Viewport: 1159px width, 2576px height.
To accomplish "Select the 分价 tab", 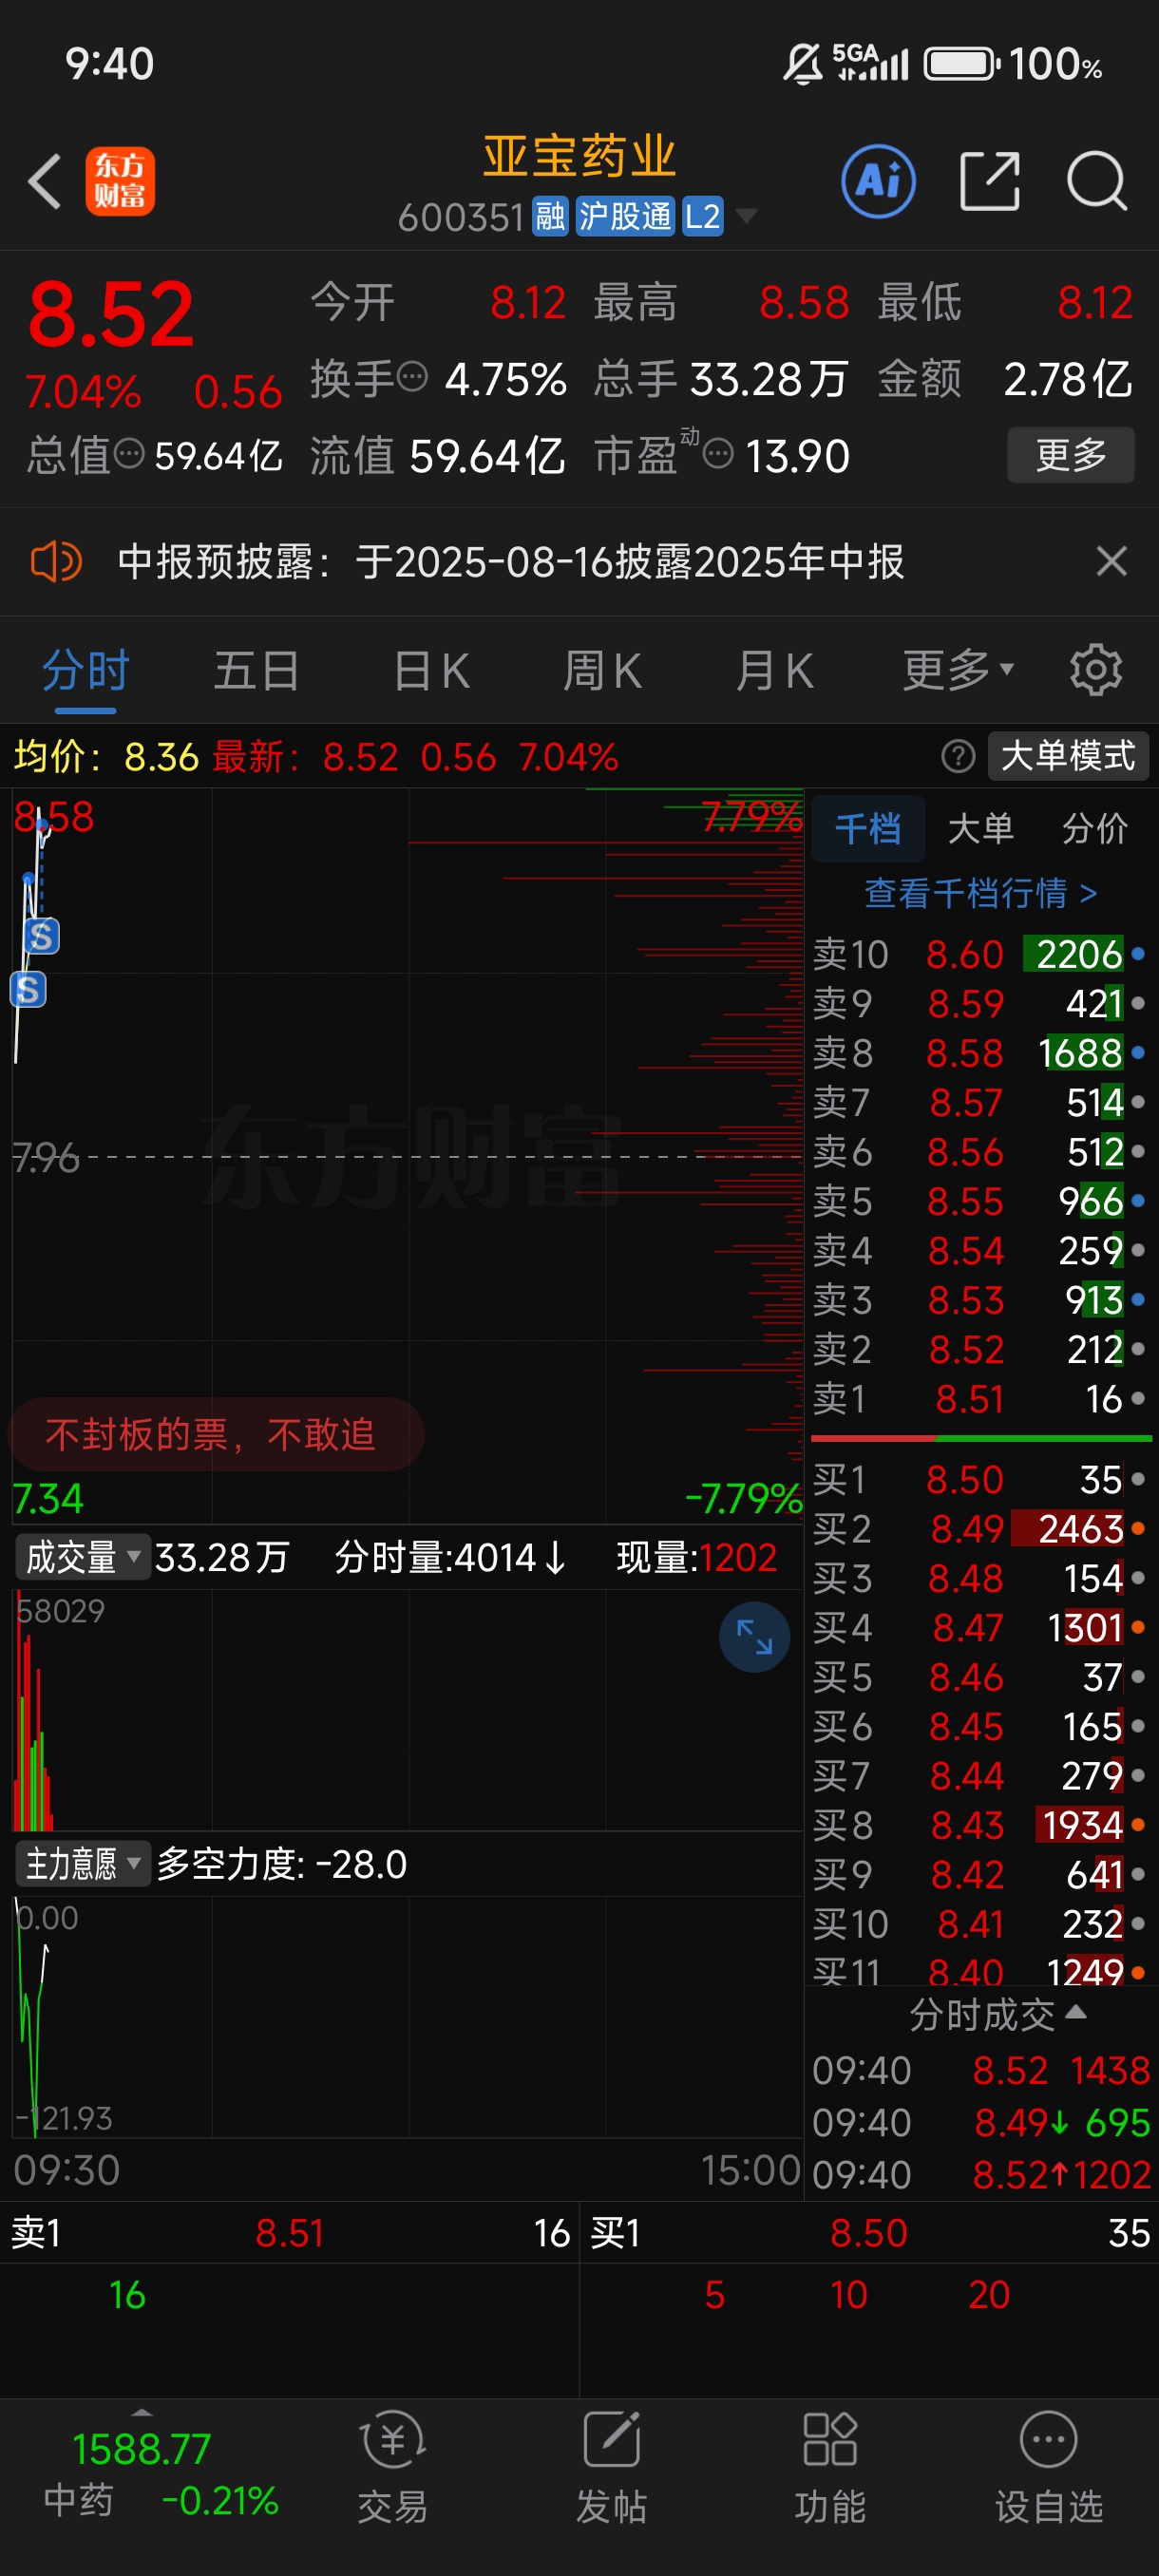I will pos(1095,829).
